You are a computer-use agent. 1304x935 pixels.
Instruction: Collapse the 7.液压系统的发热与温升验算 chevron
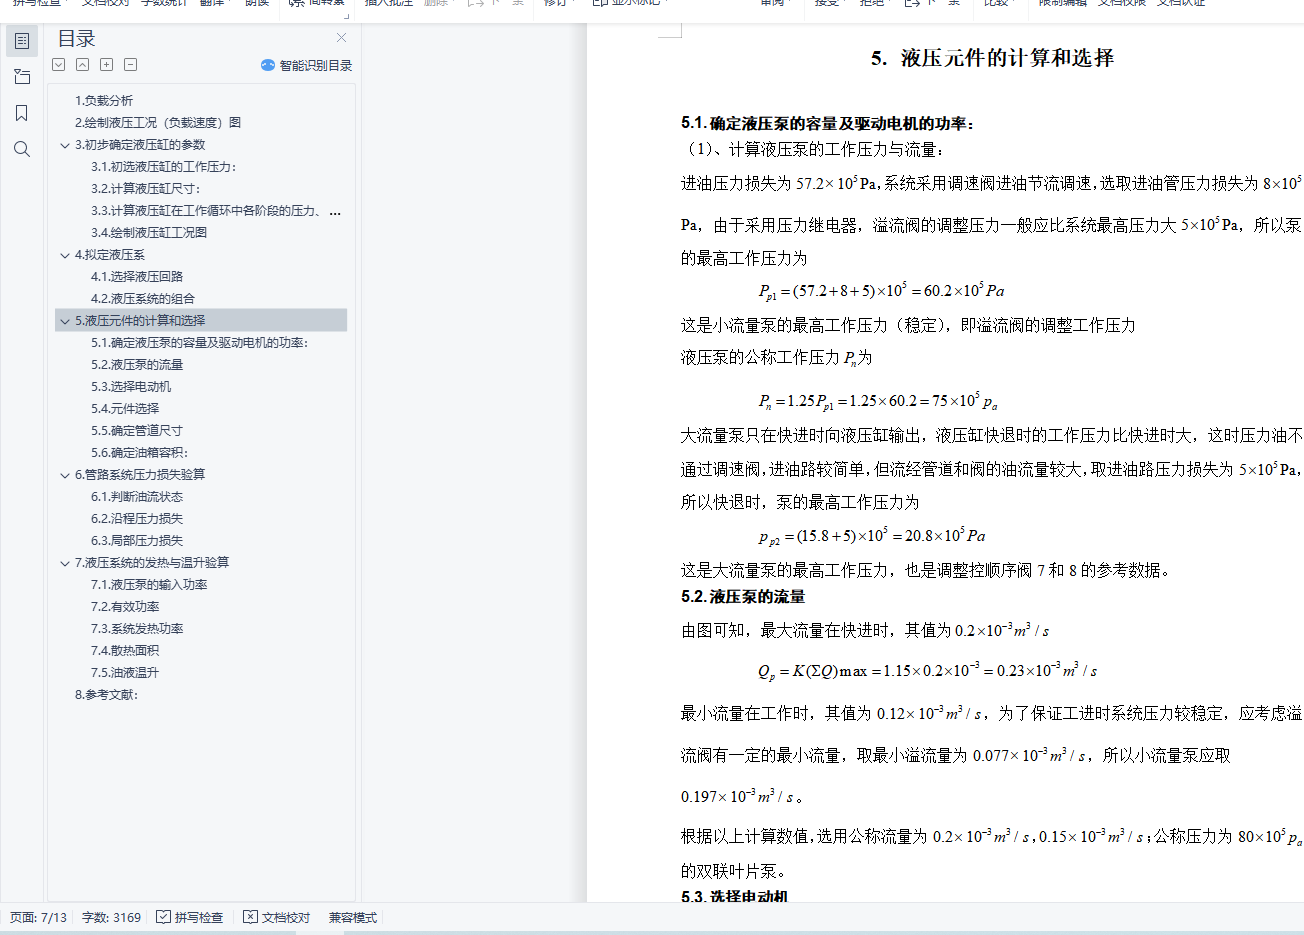65,563
